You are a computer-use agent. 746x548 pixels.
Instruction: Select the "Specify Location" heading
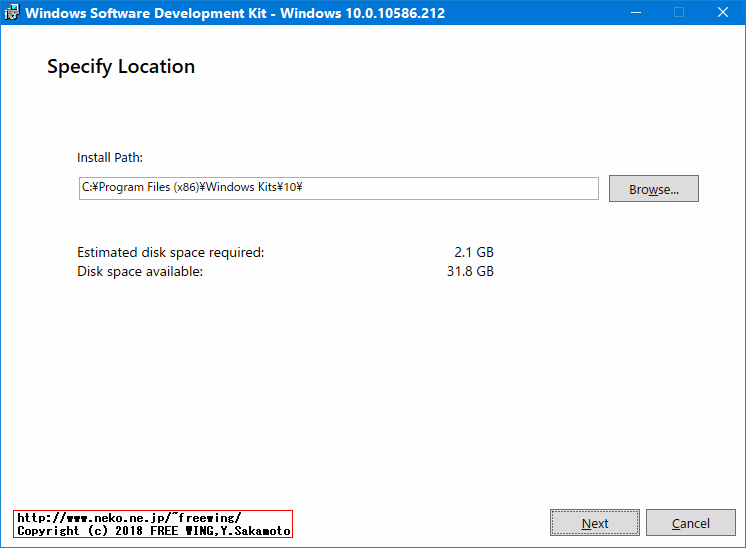click(121, 67)
